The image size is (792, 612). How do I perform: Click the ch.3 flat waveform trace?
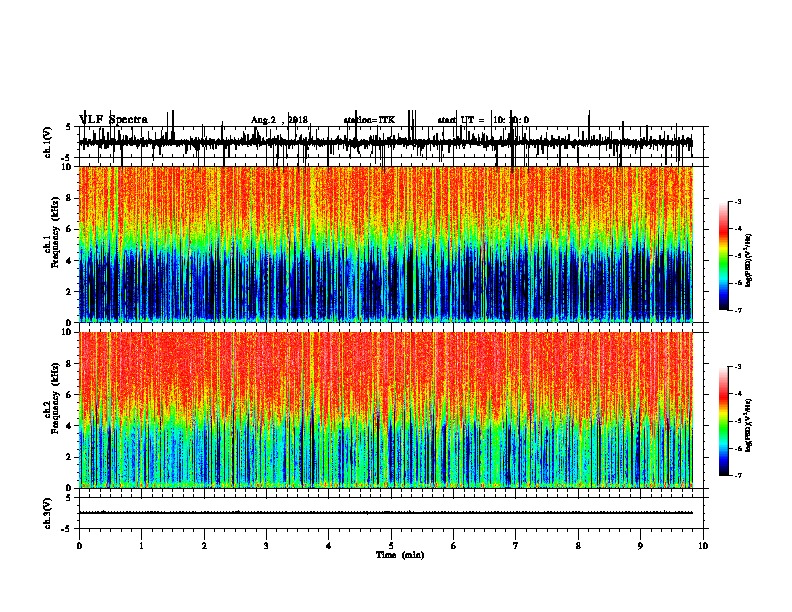tap(386, 513)
